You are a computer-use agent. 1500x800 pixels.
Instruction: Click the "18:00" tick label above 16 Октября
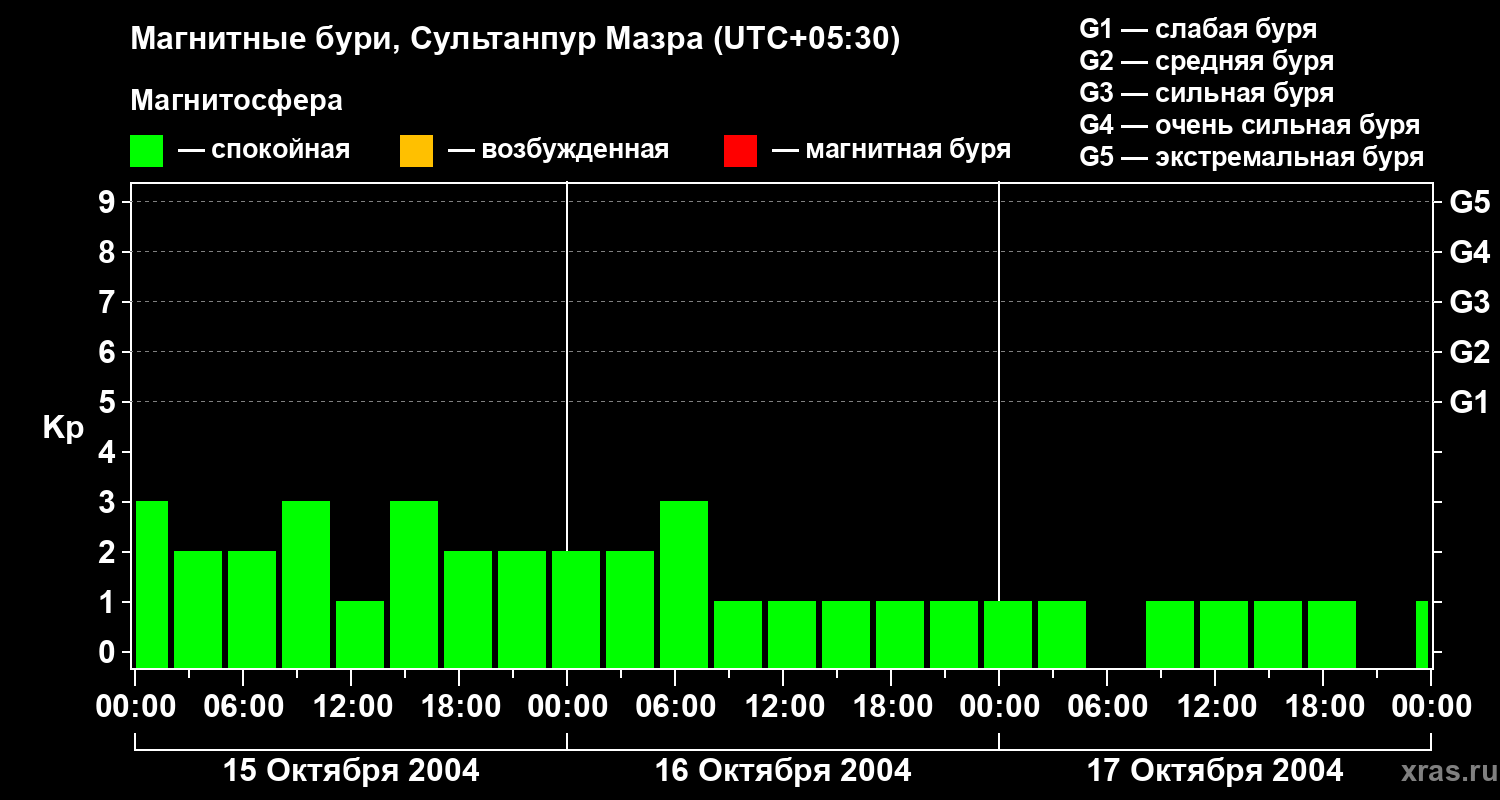tap(891, 706)
